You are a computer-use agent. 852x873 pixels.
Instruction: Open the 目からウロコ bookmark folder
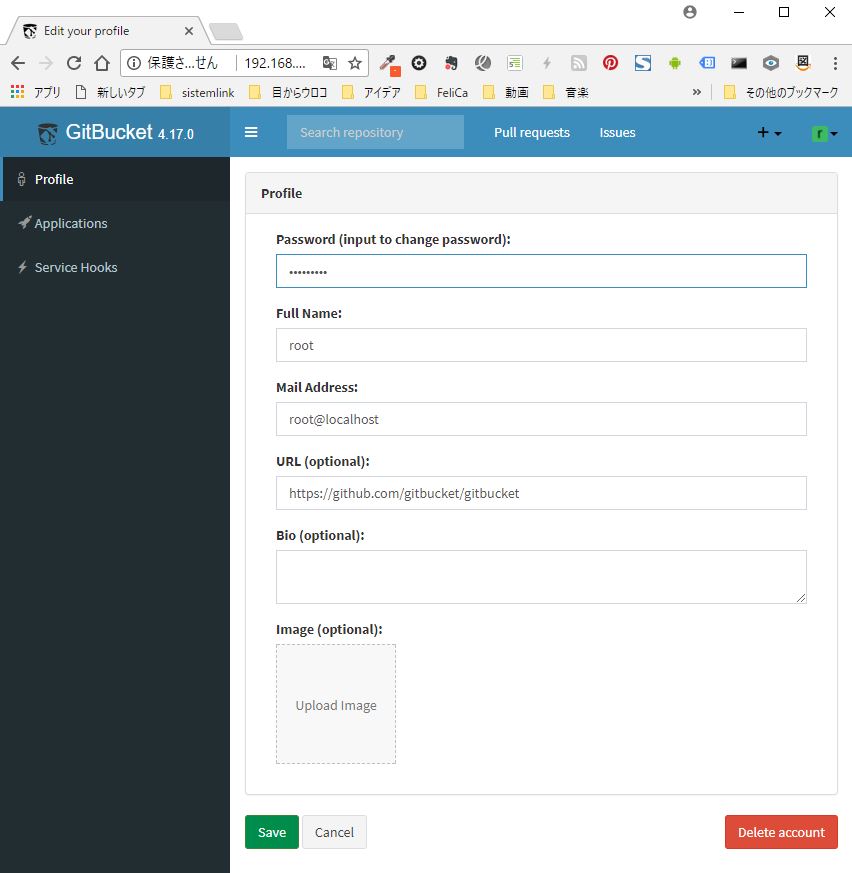pyautogui.click(x=288, y=92)
